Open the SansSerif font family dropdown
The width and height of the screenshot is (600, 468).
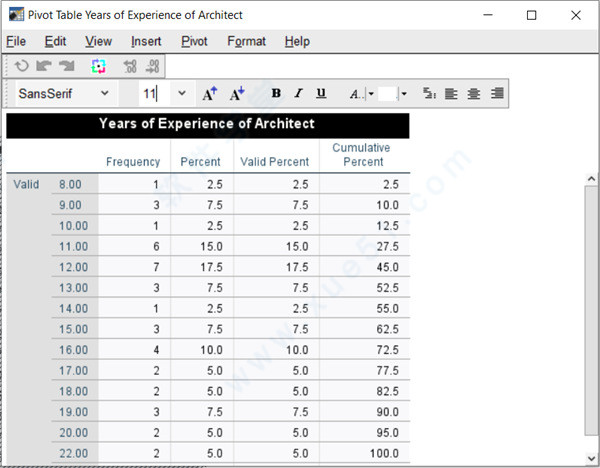point(104,94)
